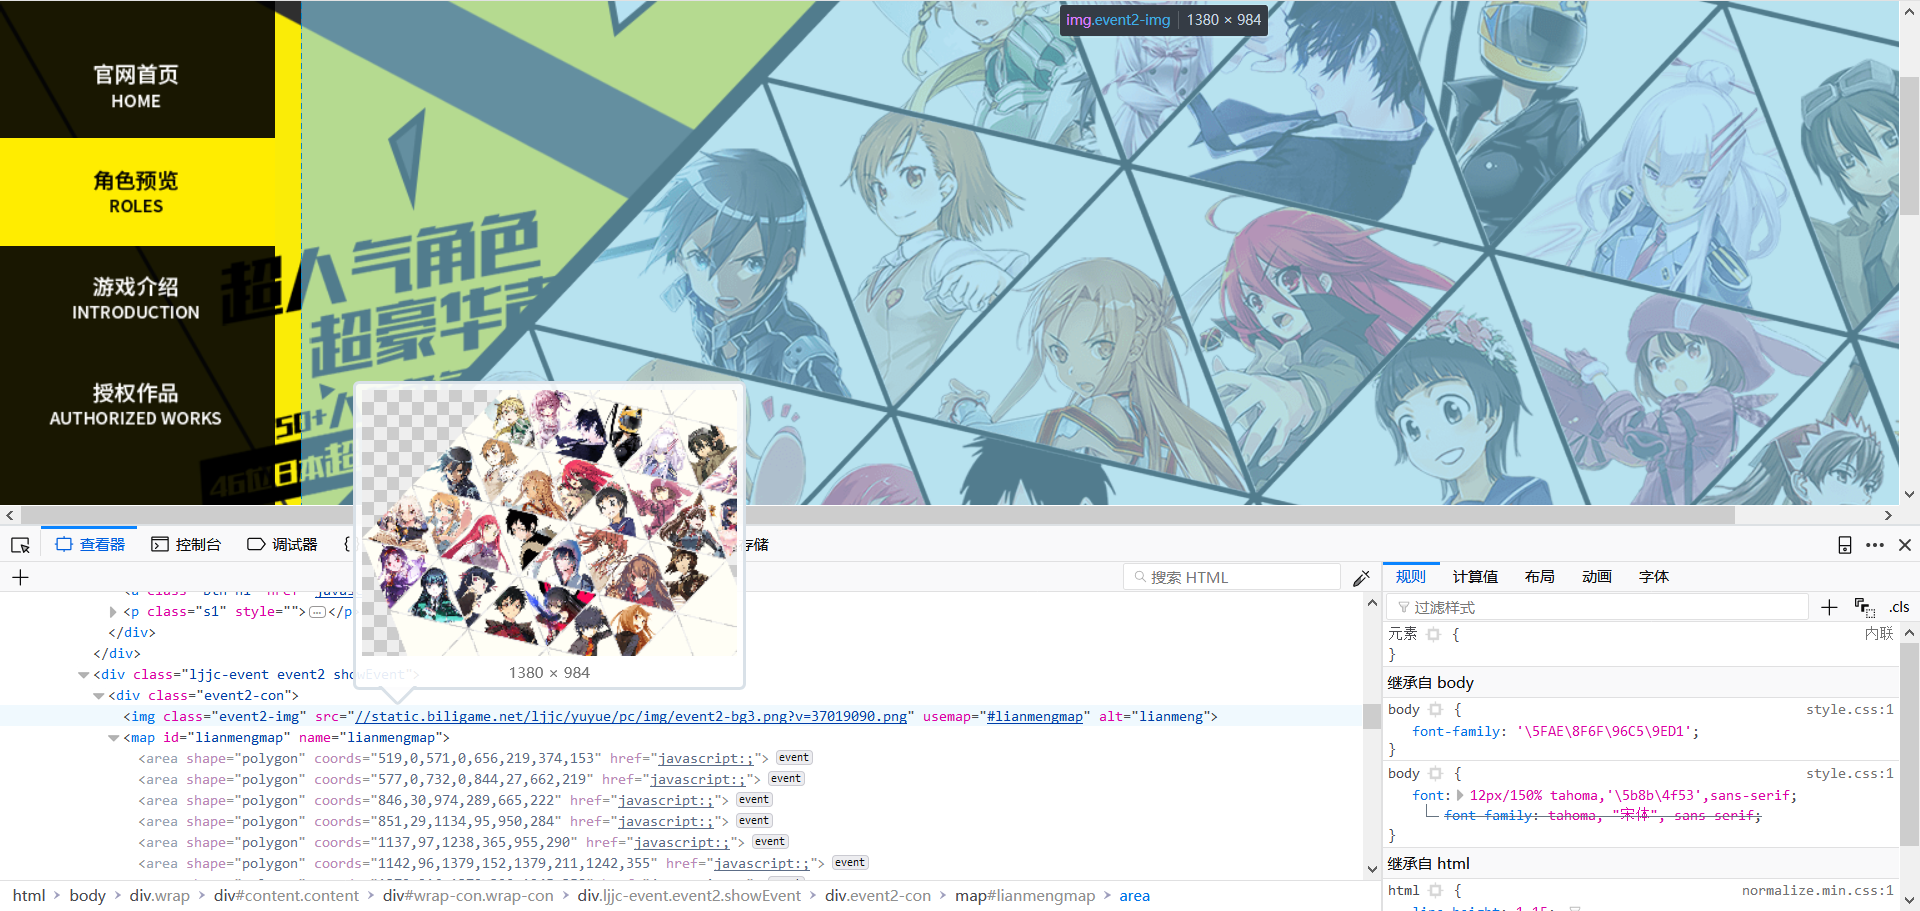The width and height of the screenshot is (1920, 911).
Task: Pick a color with the eyedropper icon
Action: click(1361, 578)
